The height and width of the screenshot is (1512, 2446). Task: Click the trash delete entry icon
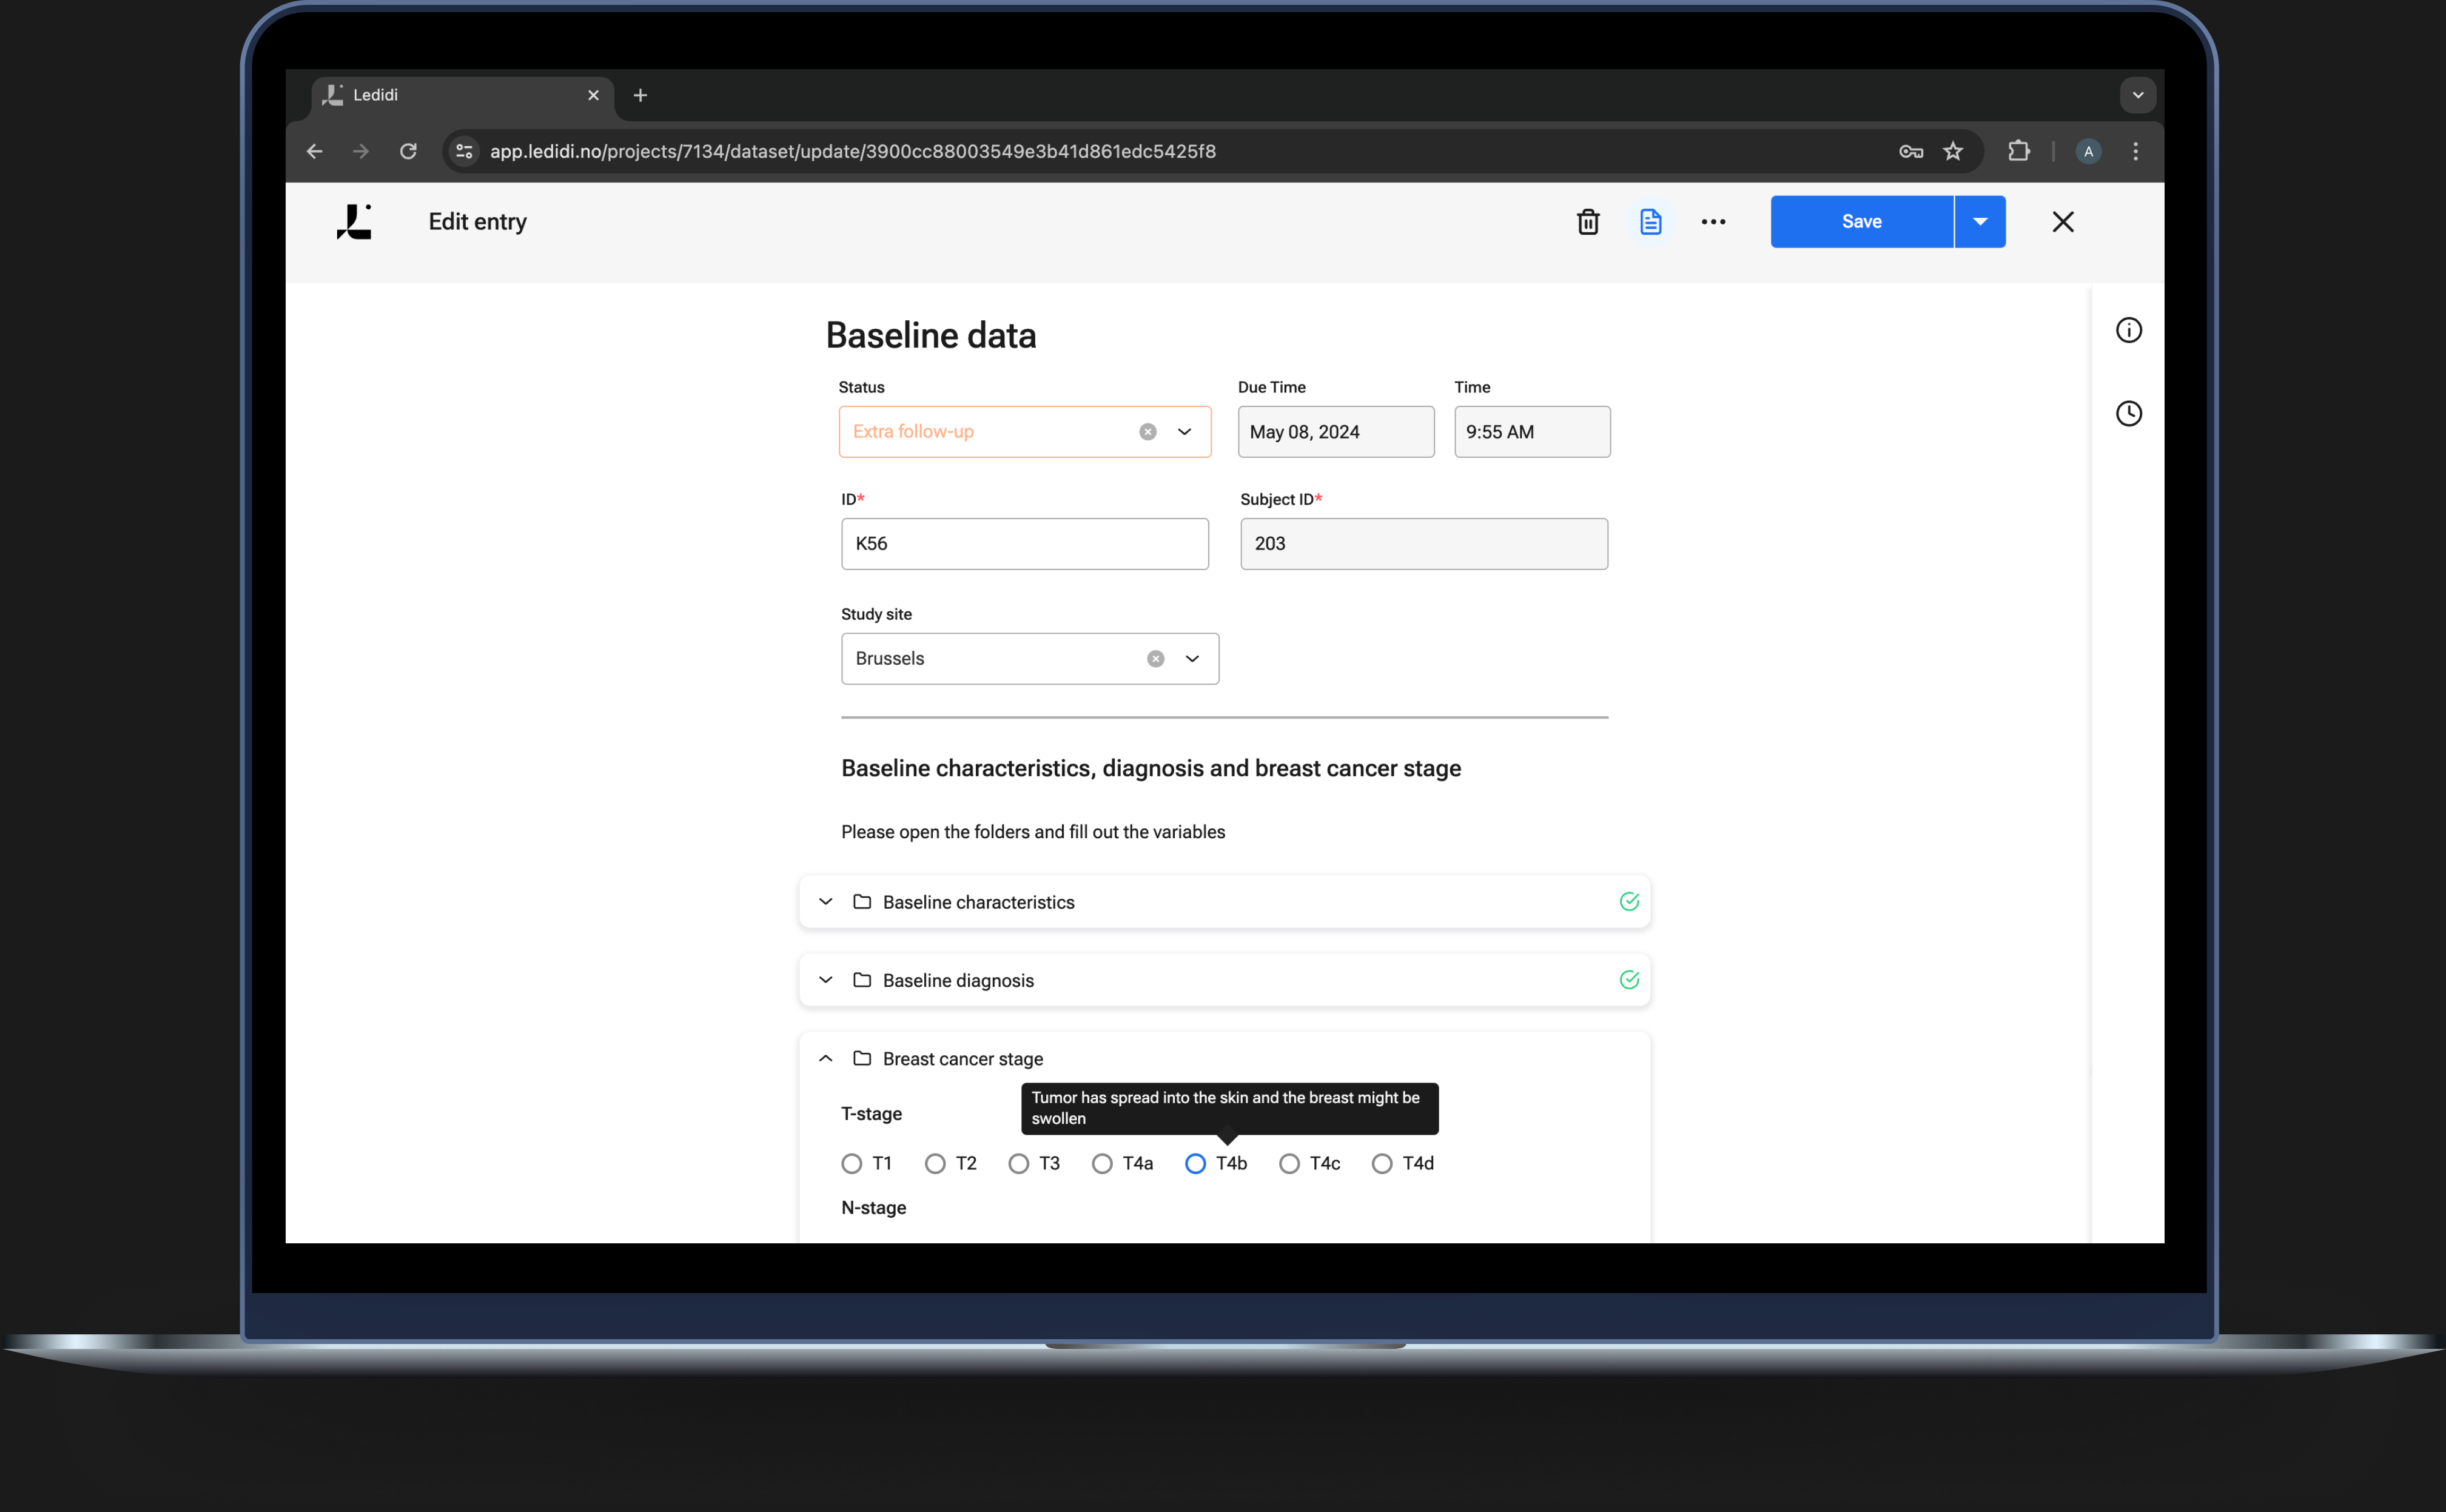(x=1587, y=222)
